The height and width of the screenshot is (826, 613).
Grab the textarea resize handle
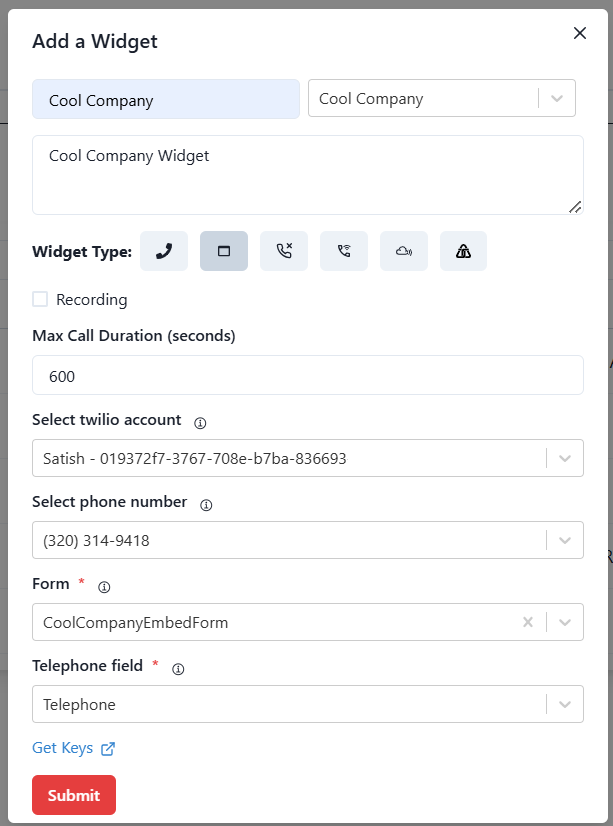(575, 207)
